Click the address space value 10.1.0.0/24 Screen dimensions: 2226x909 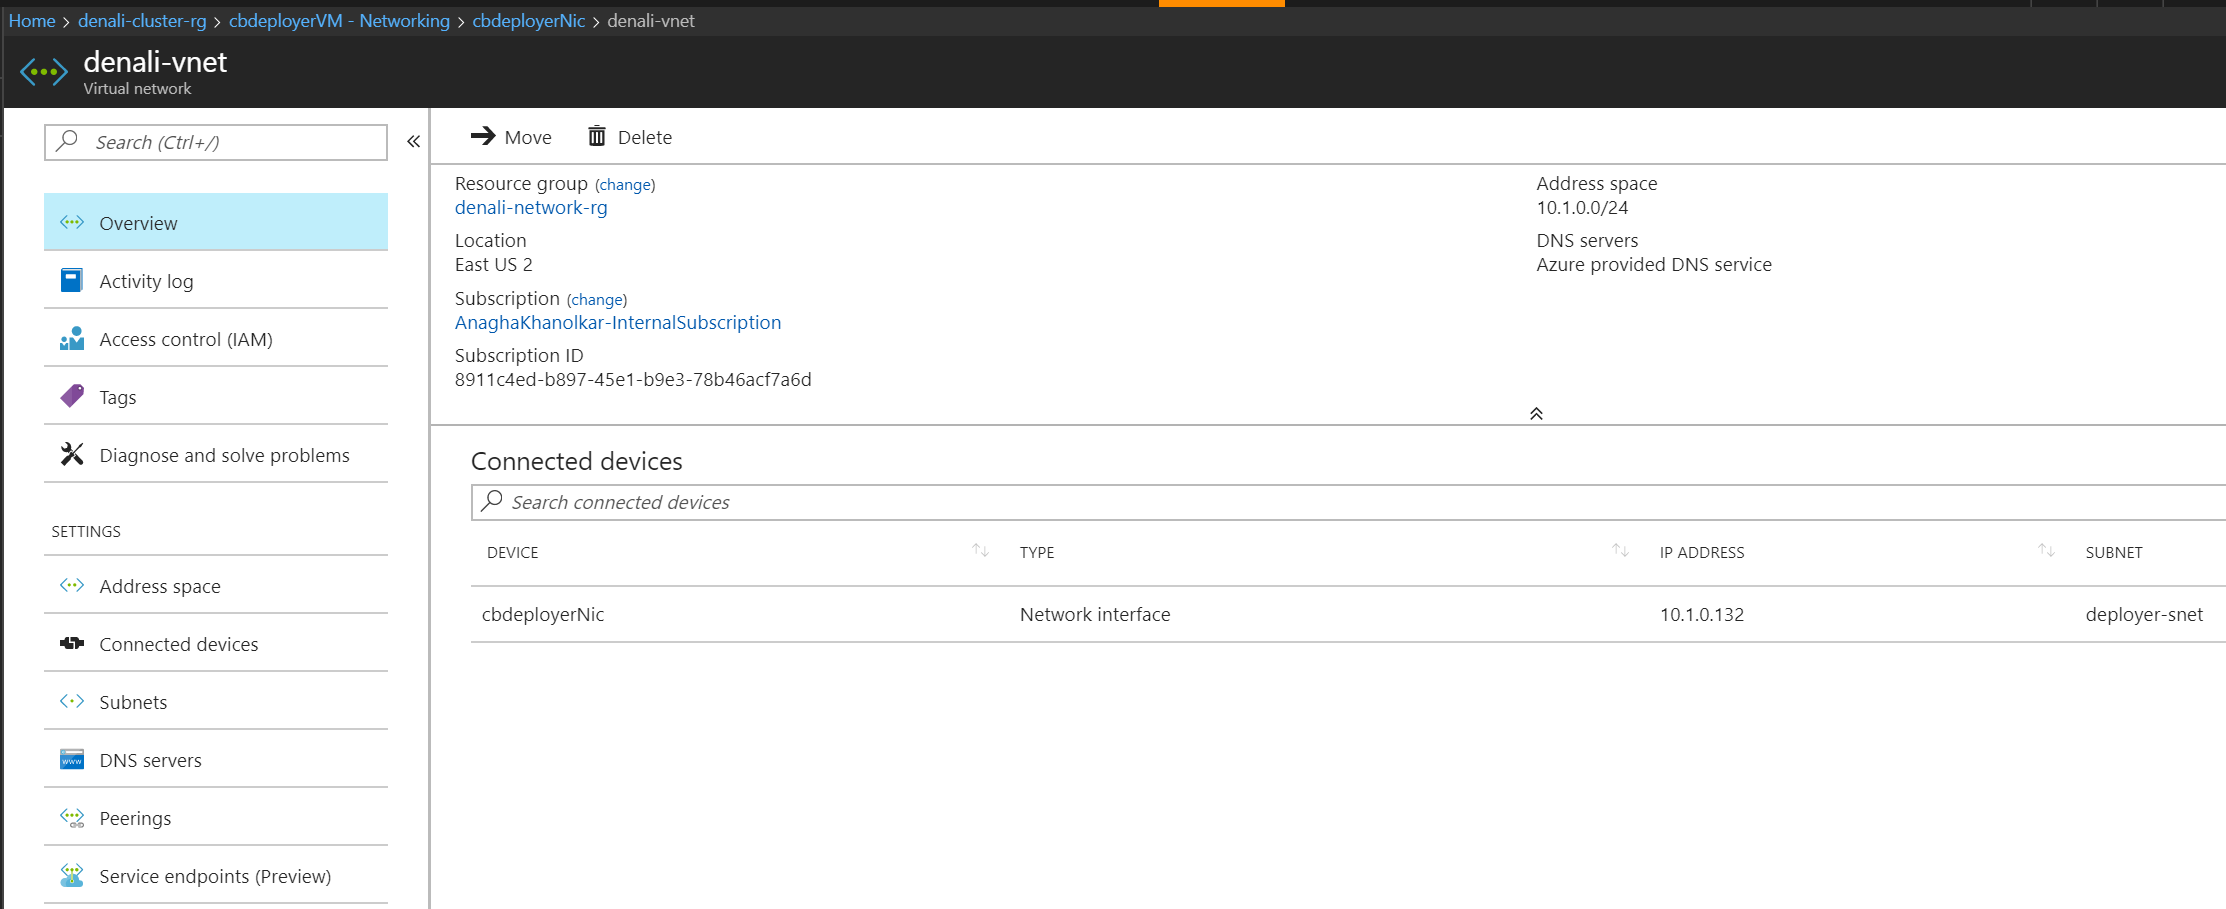point(1582,207)
